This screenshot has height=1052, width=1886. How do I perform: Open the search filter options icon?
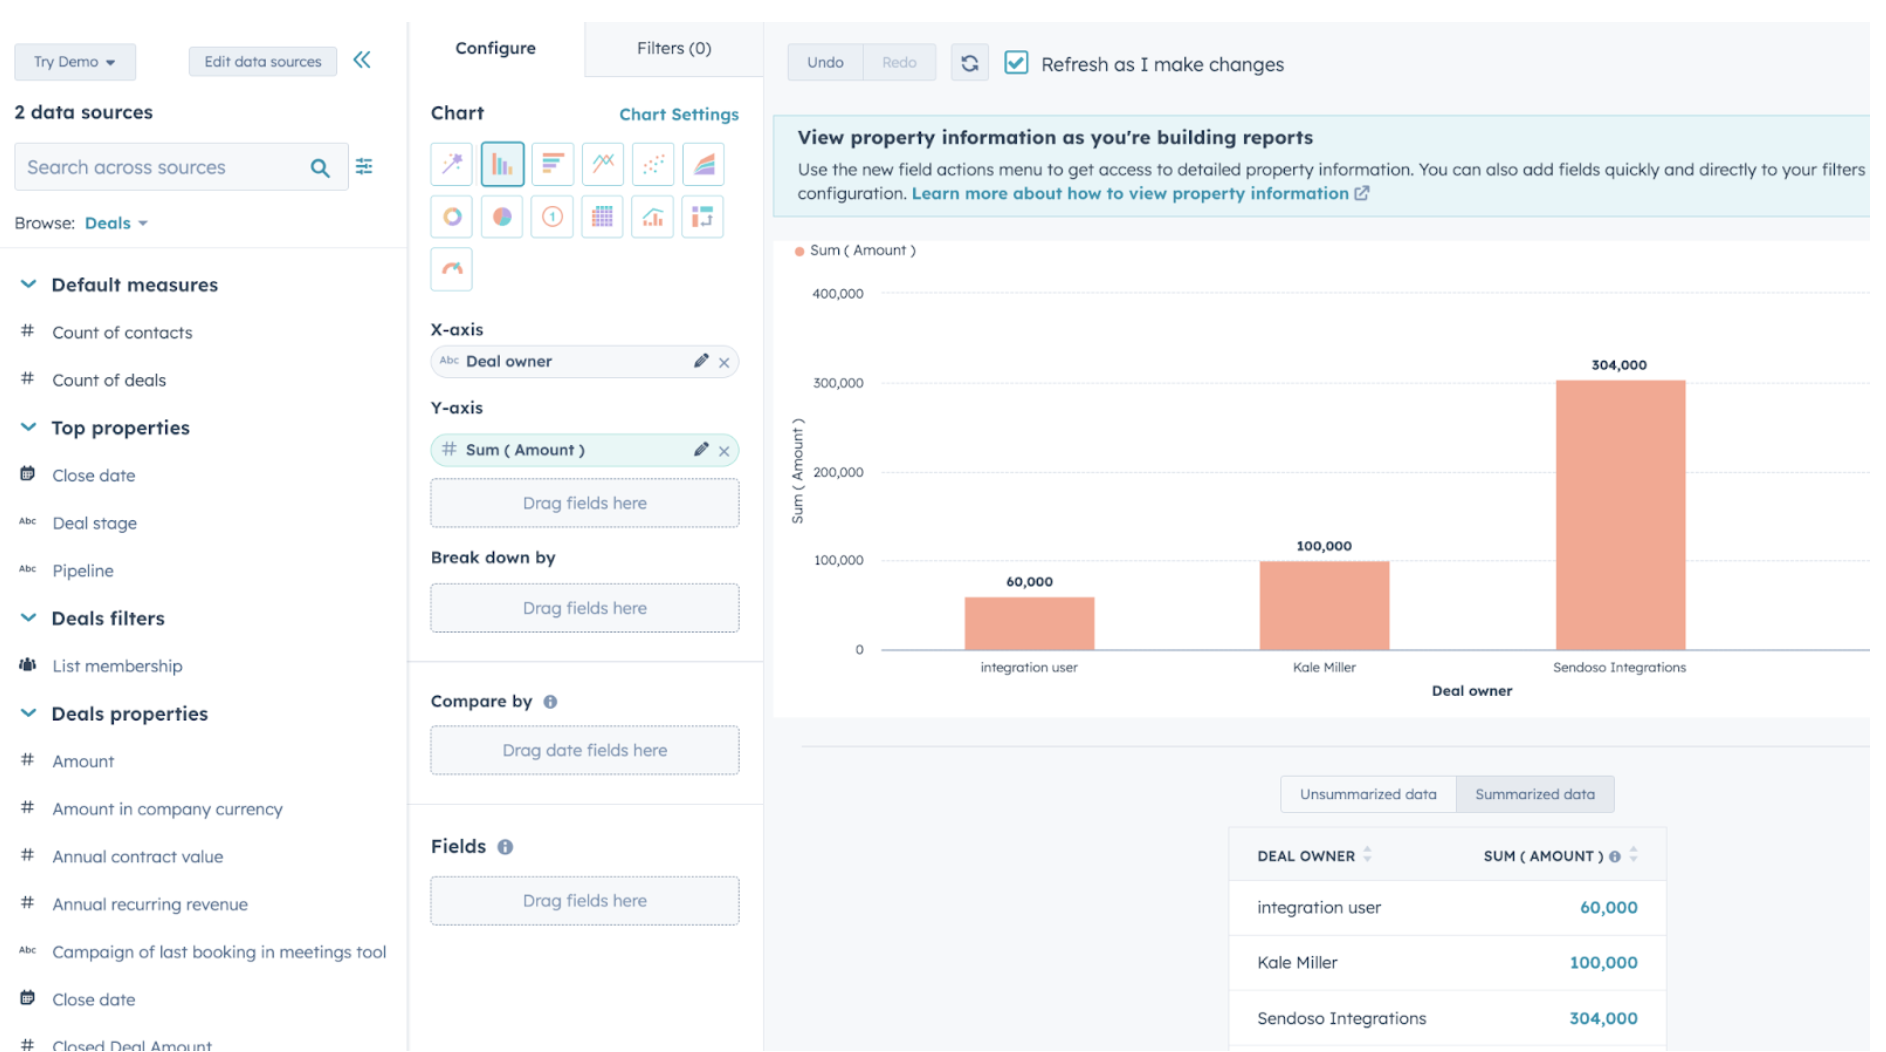click(364, 166)
